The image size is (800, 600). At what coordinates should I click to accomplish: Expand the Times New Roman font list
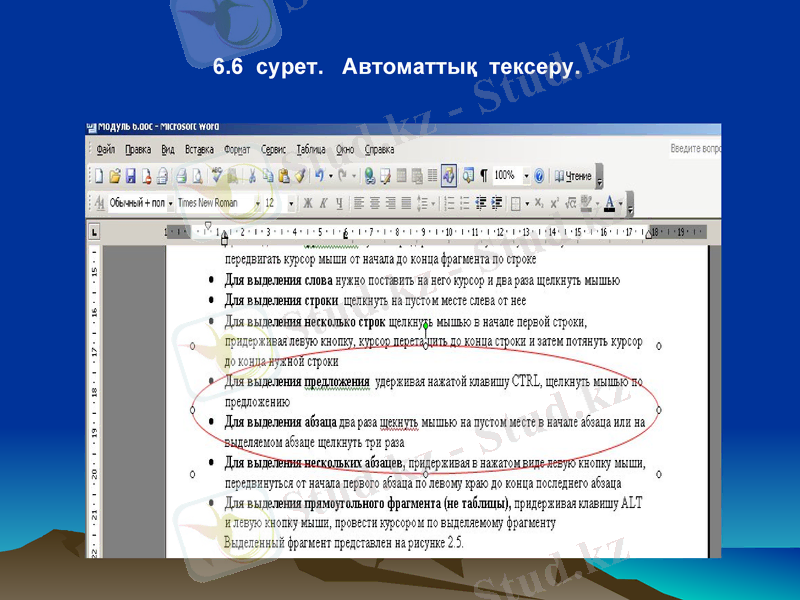(x=258, y=202)
